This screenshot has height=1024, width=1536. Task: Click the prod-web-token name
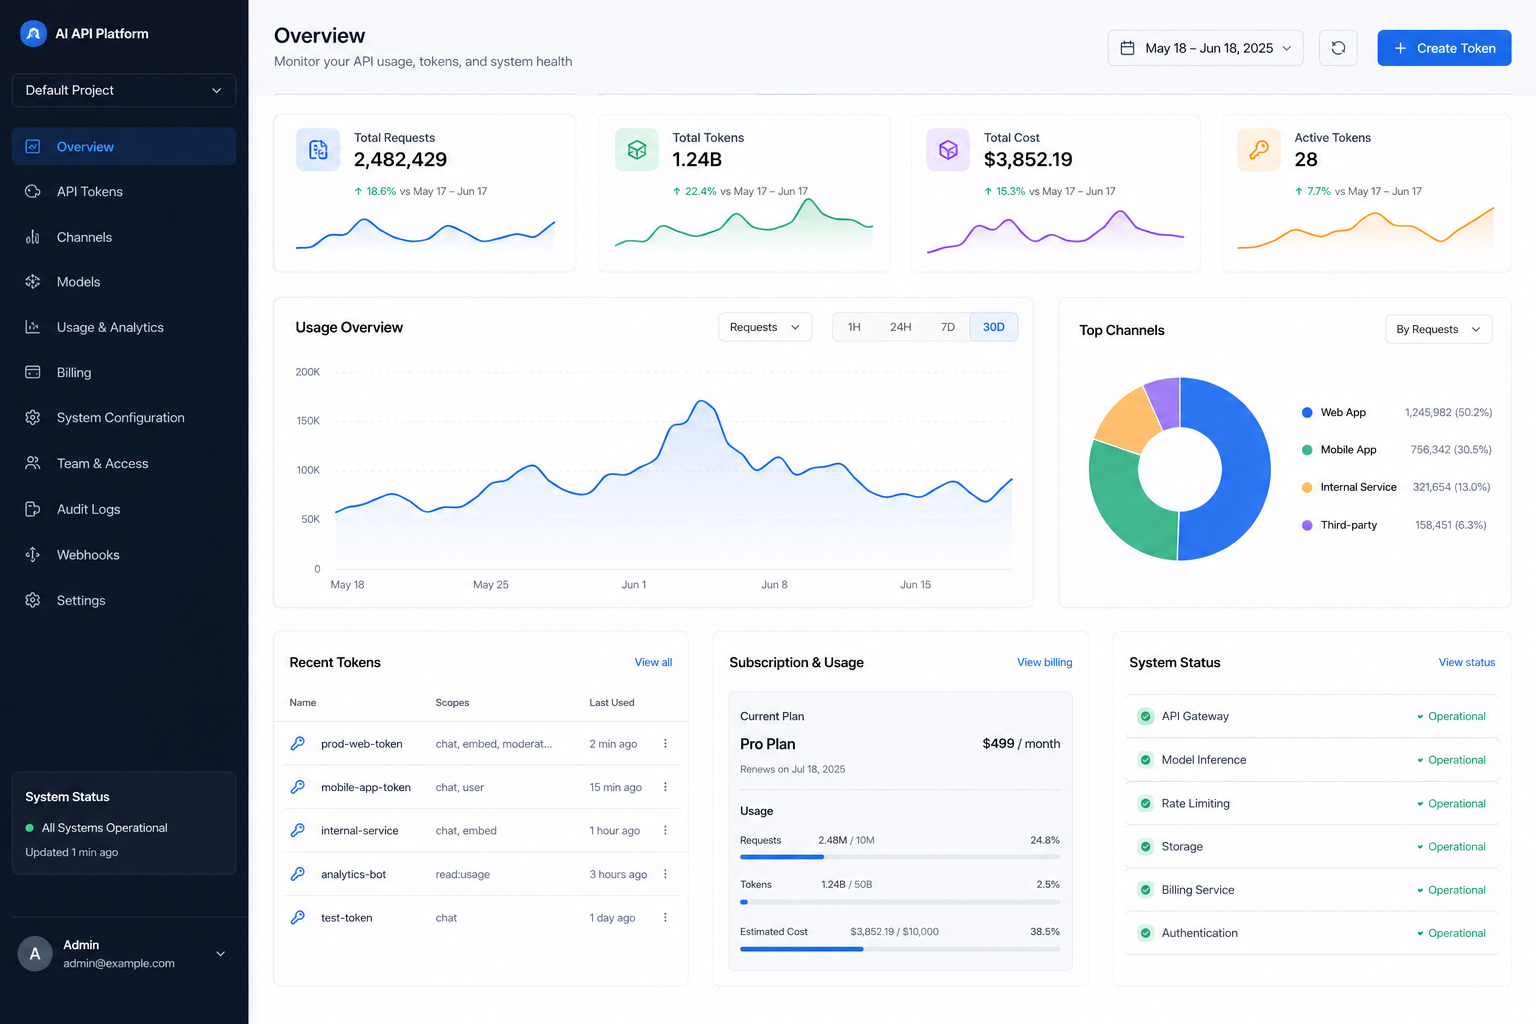[x=361, y=744]
